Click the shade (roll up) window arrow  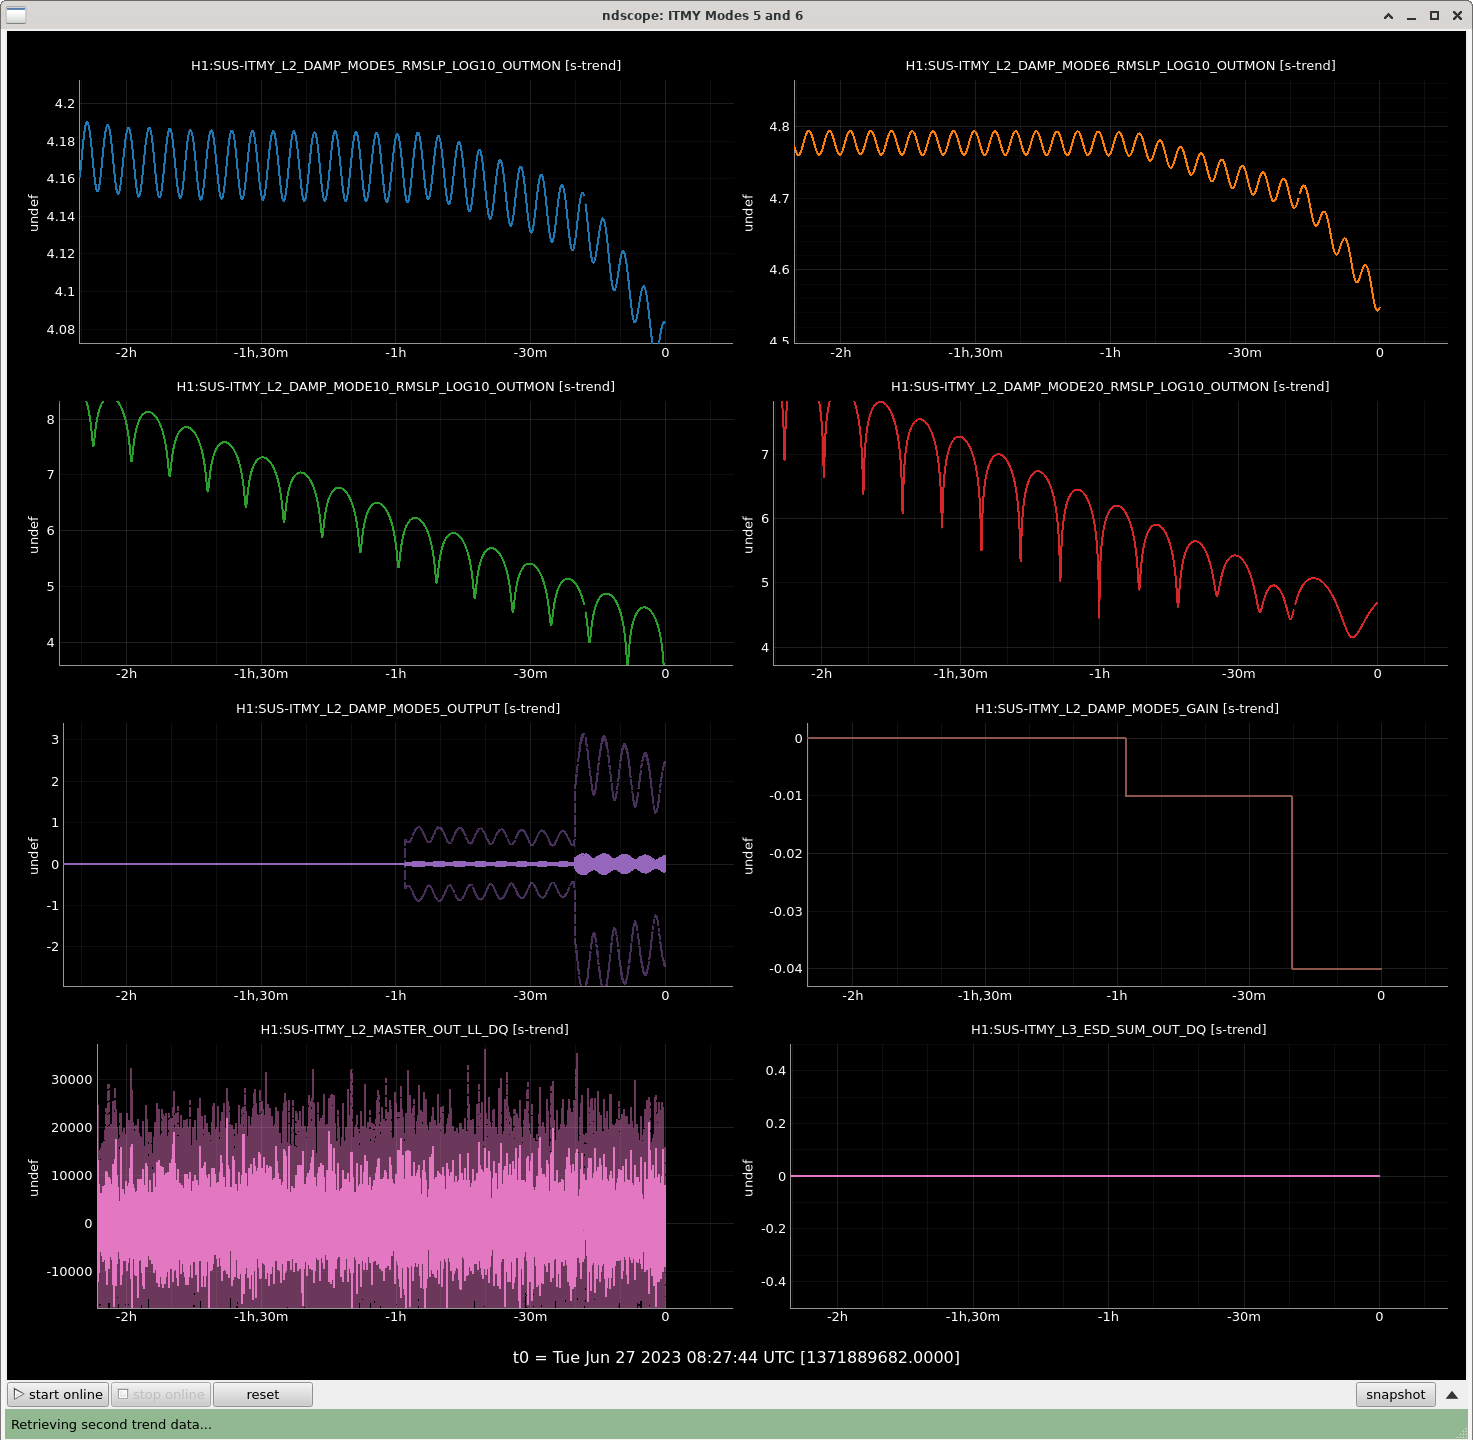coord(1388,16)
